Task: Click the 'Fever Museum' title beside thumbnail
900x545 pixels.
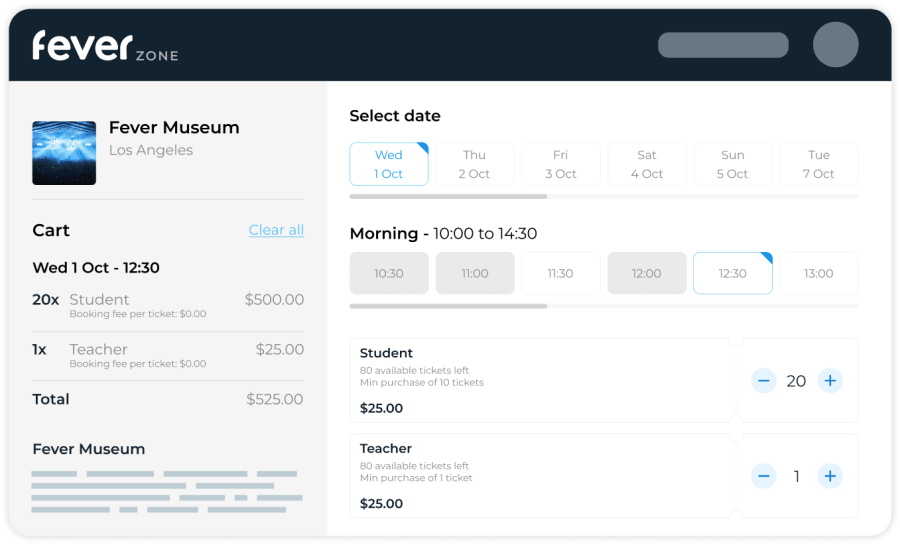Action: (x=174, y=127)
